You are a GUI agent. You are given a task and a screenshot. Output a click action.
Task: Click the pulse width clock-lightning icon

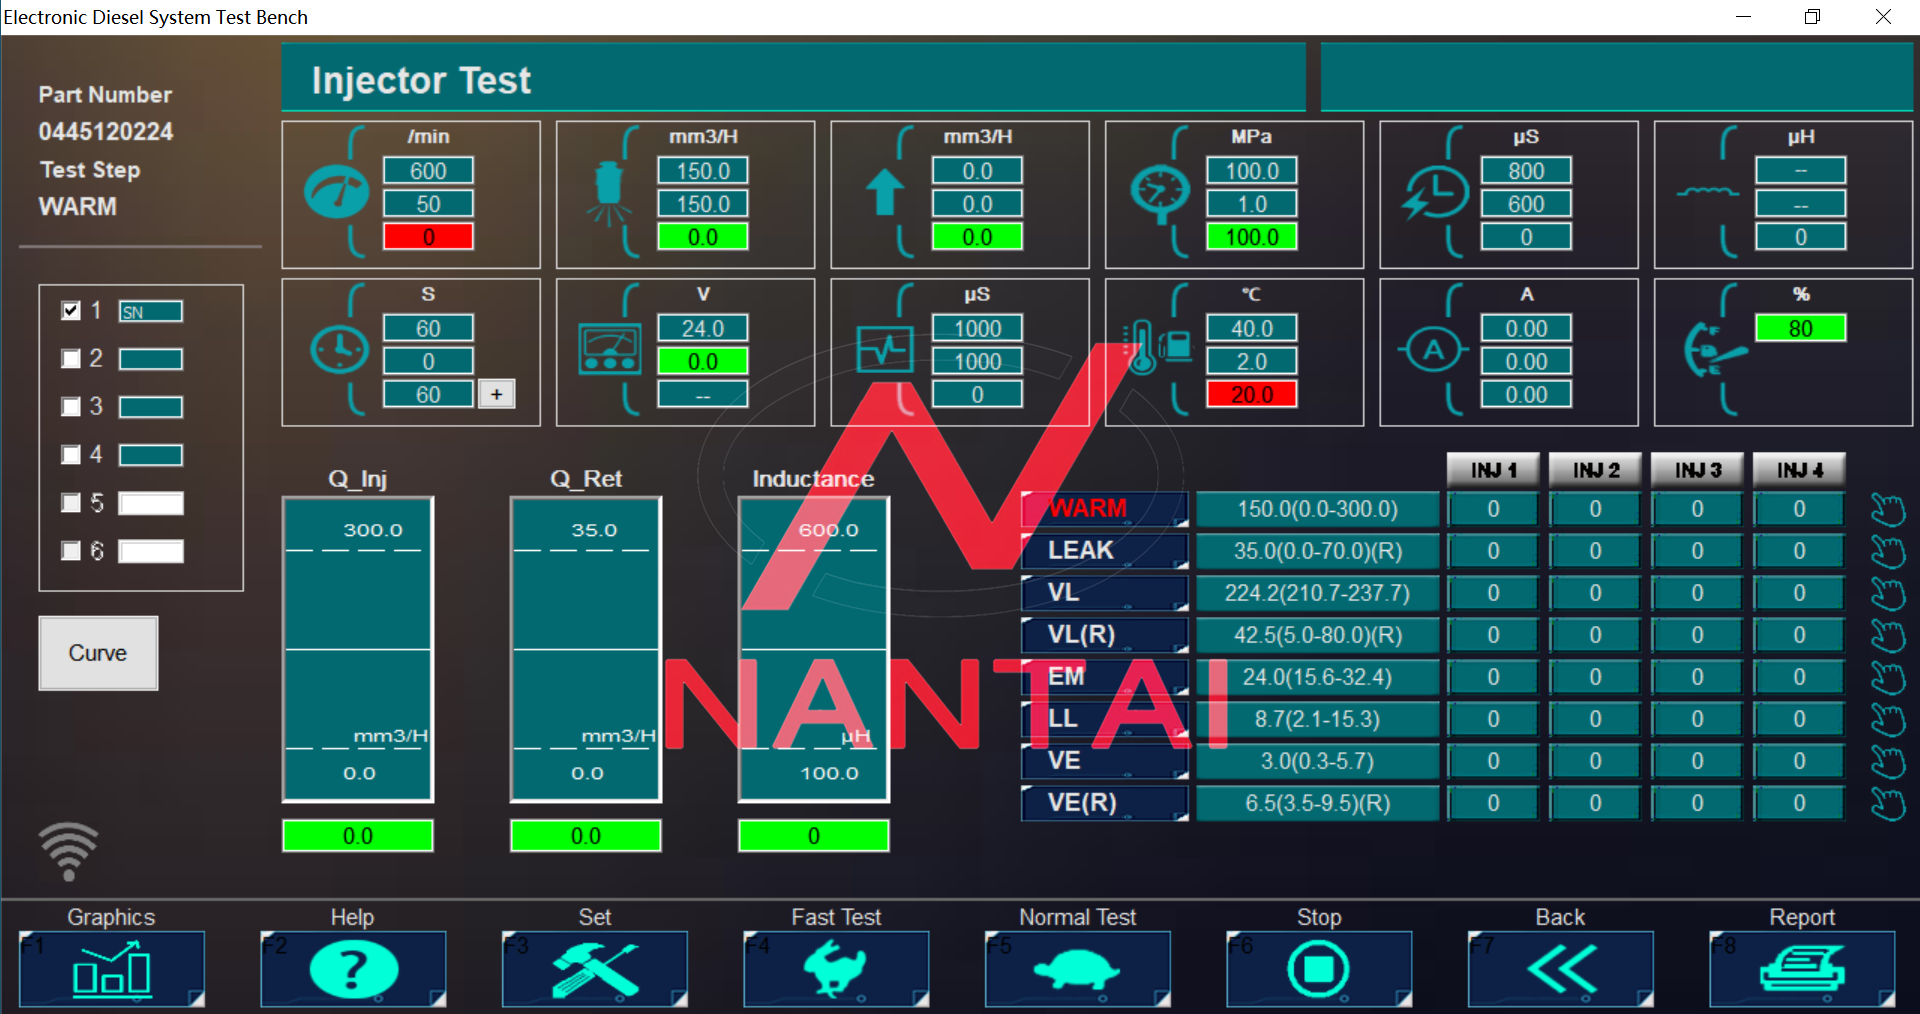(x=1435, y=192)
